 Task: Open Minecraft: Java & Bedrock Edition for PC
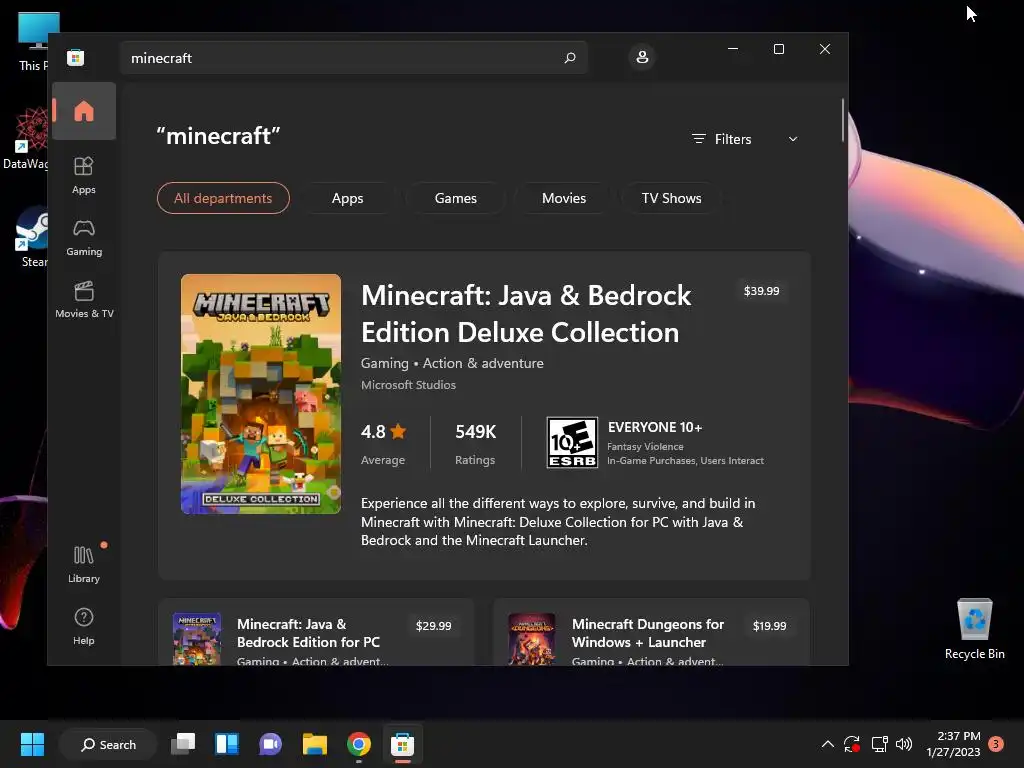308,633
